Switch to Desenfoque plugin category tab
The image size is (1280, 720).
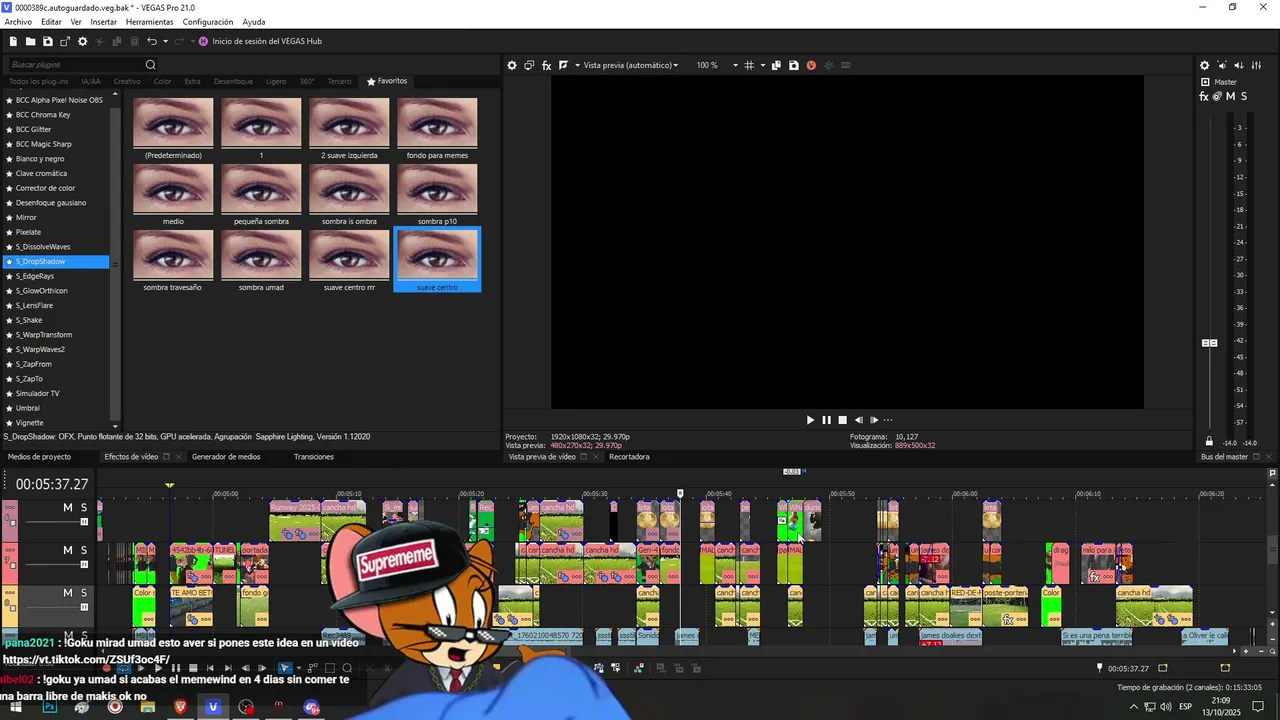(233, 81)
